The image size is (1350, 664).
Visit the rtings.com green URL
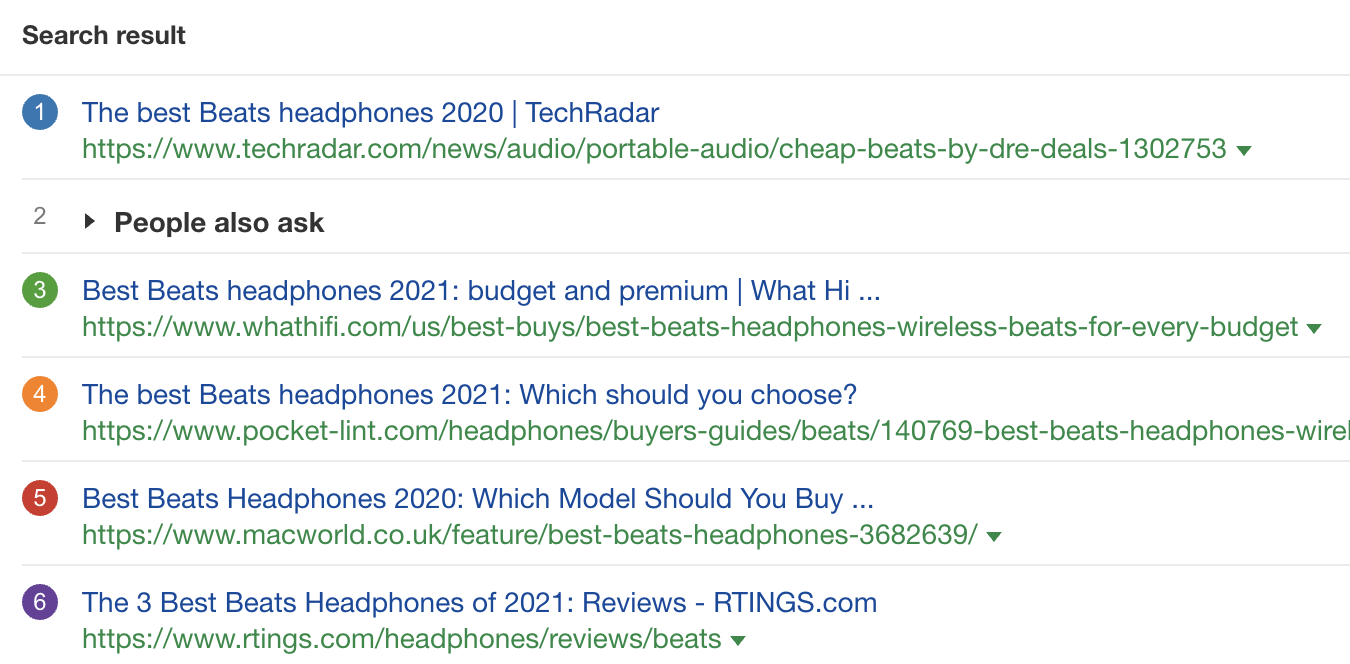tap(401, 640)
